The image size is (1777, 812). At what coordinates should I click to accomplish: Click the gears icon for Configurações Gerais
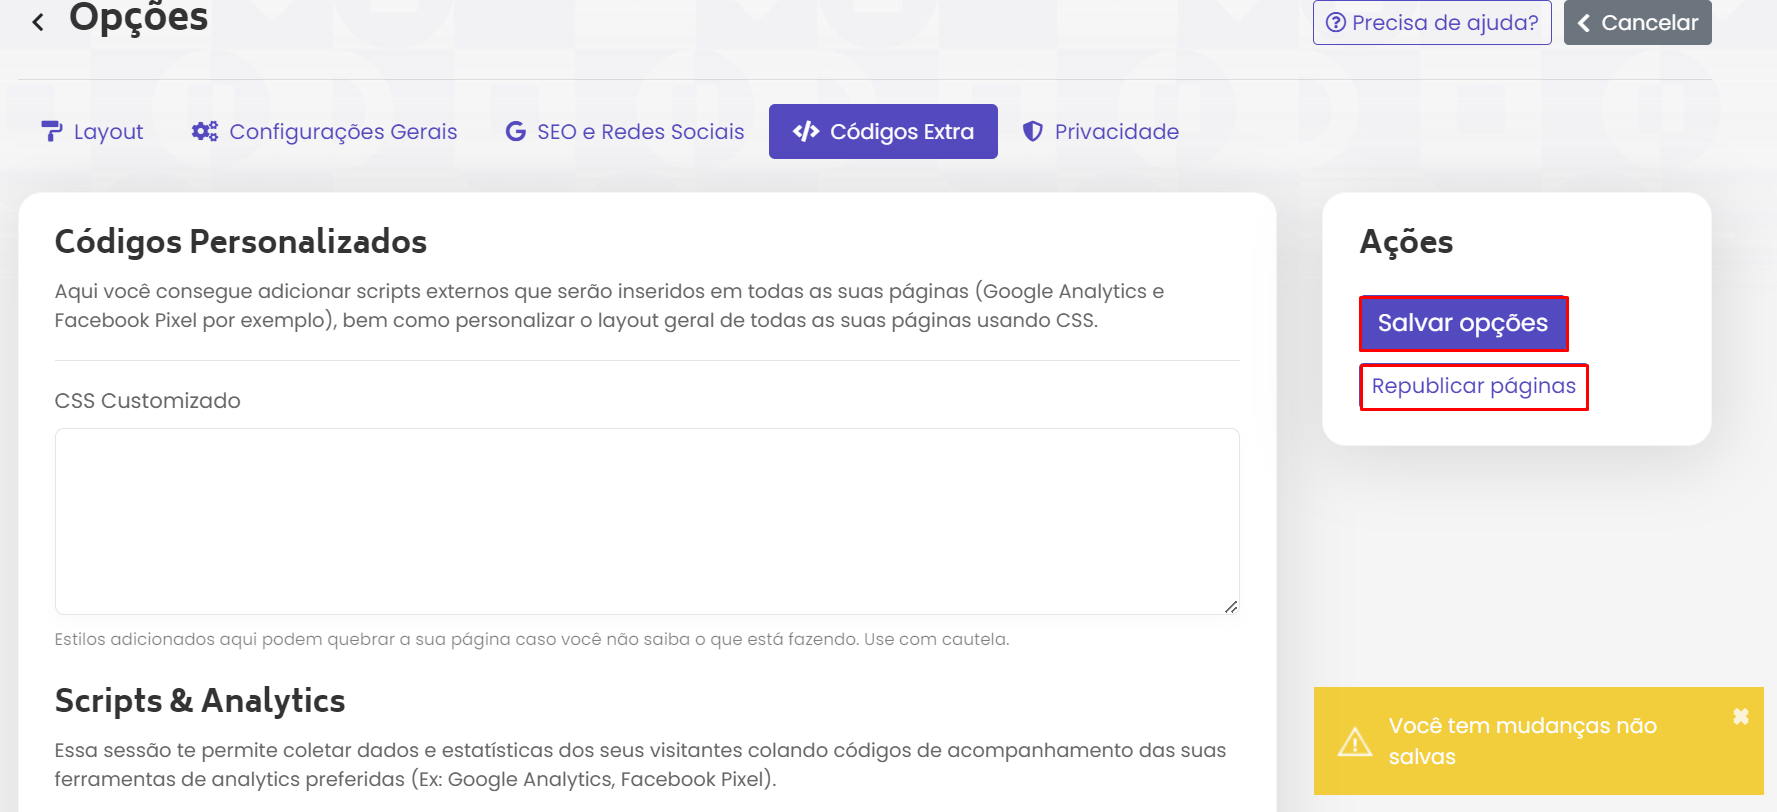(x=205, y=131)
